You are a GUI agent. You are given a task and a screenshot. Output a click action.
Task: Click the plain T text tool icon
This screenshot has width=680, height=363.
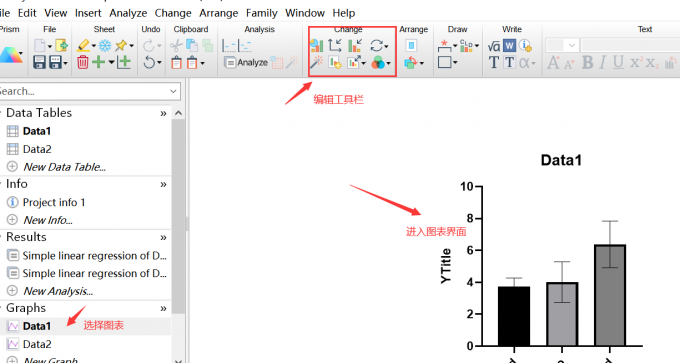494,62
